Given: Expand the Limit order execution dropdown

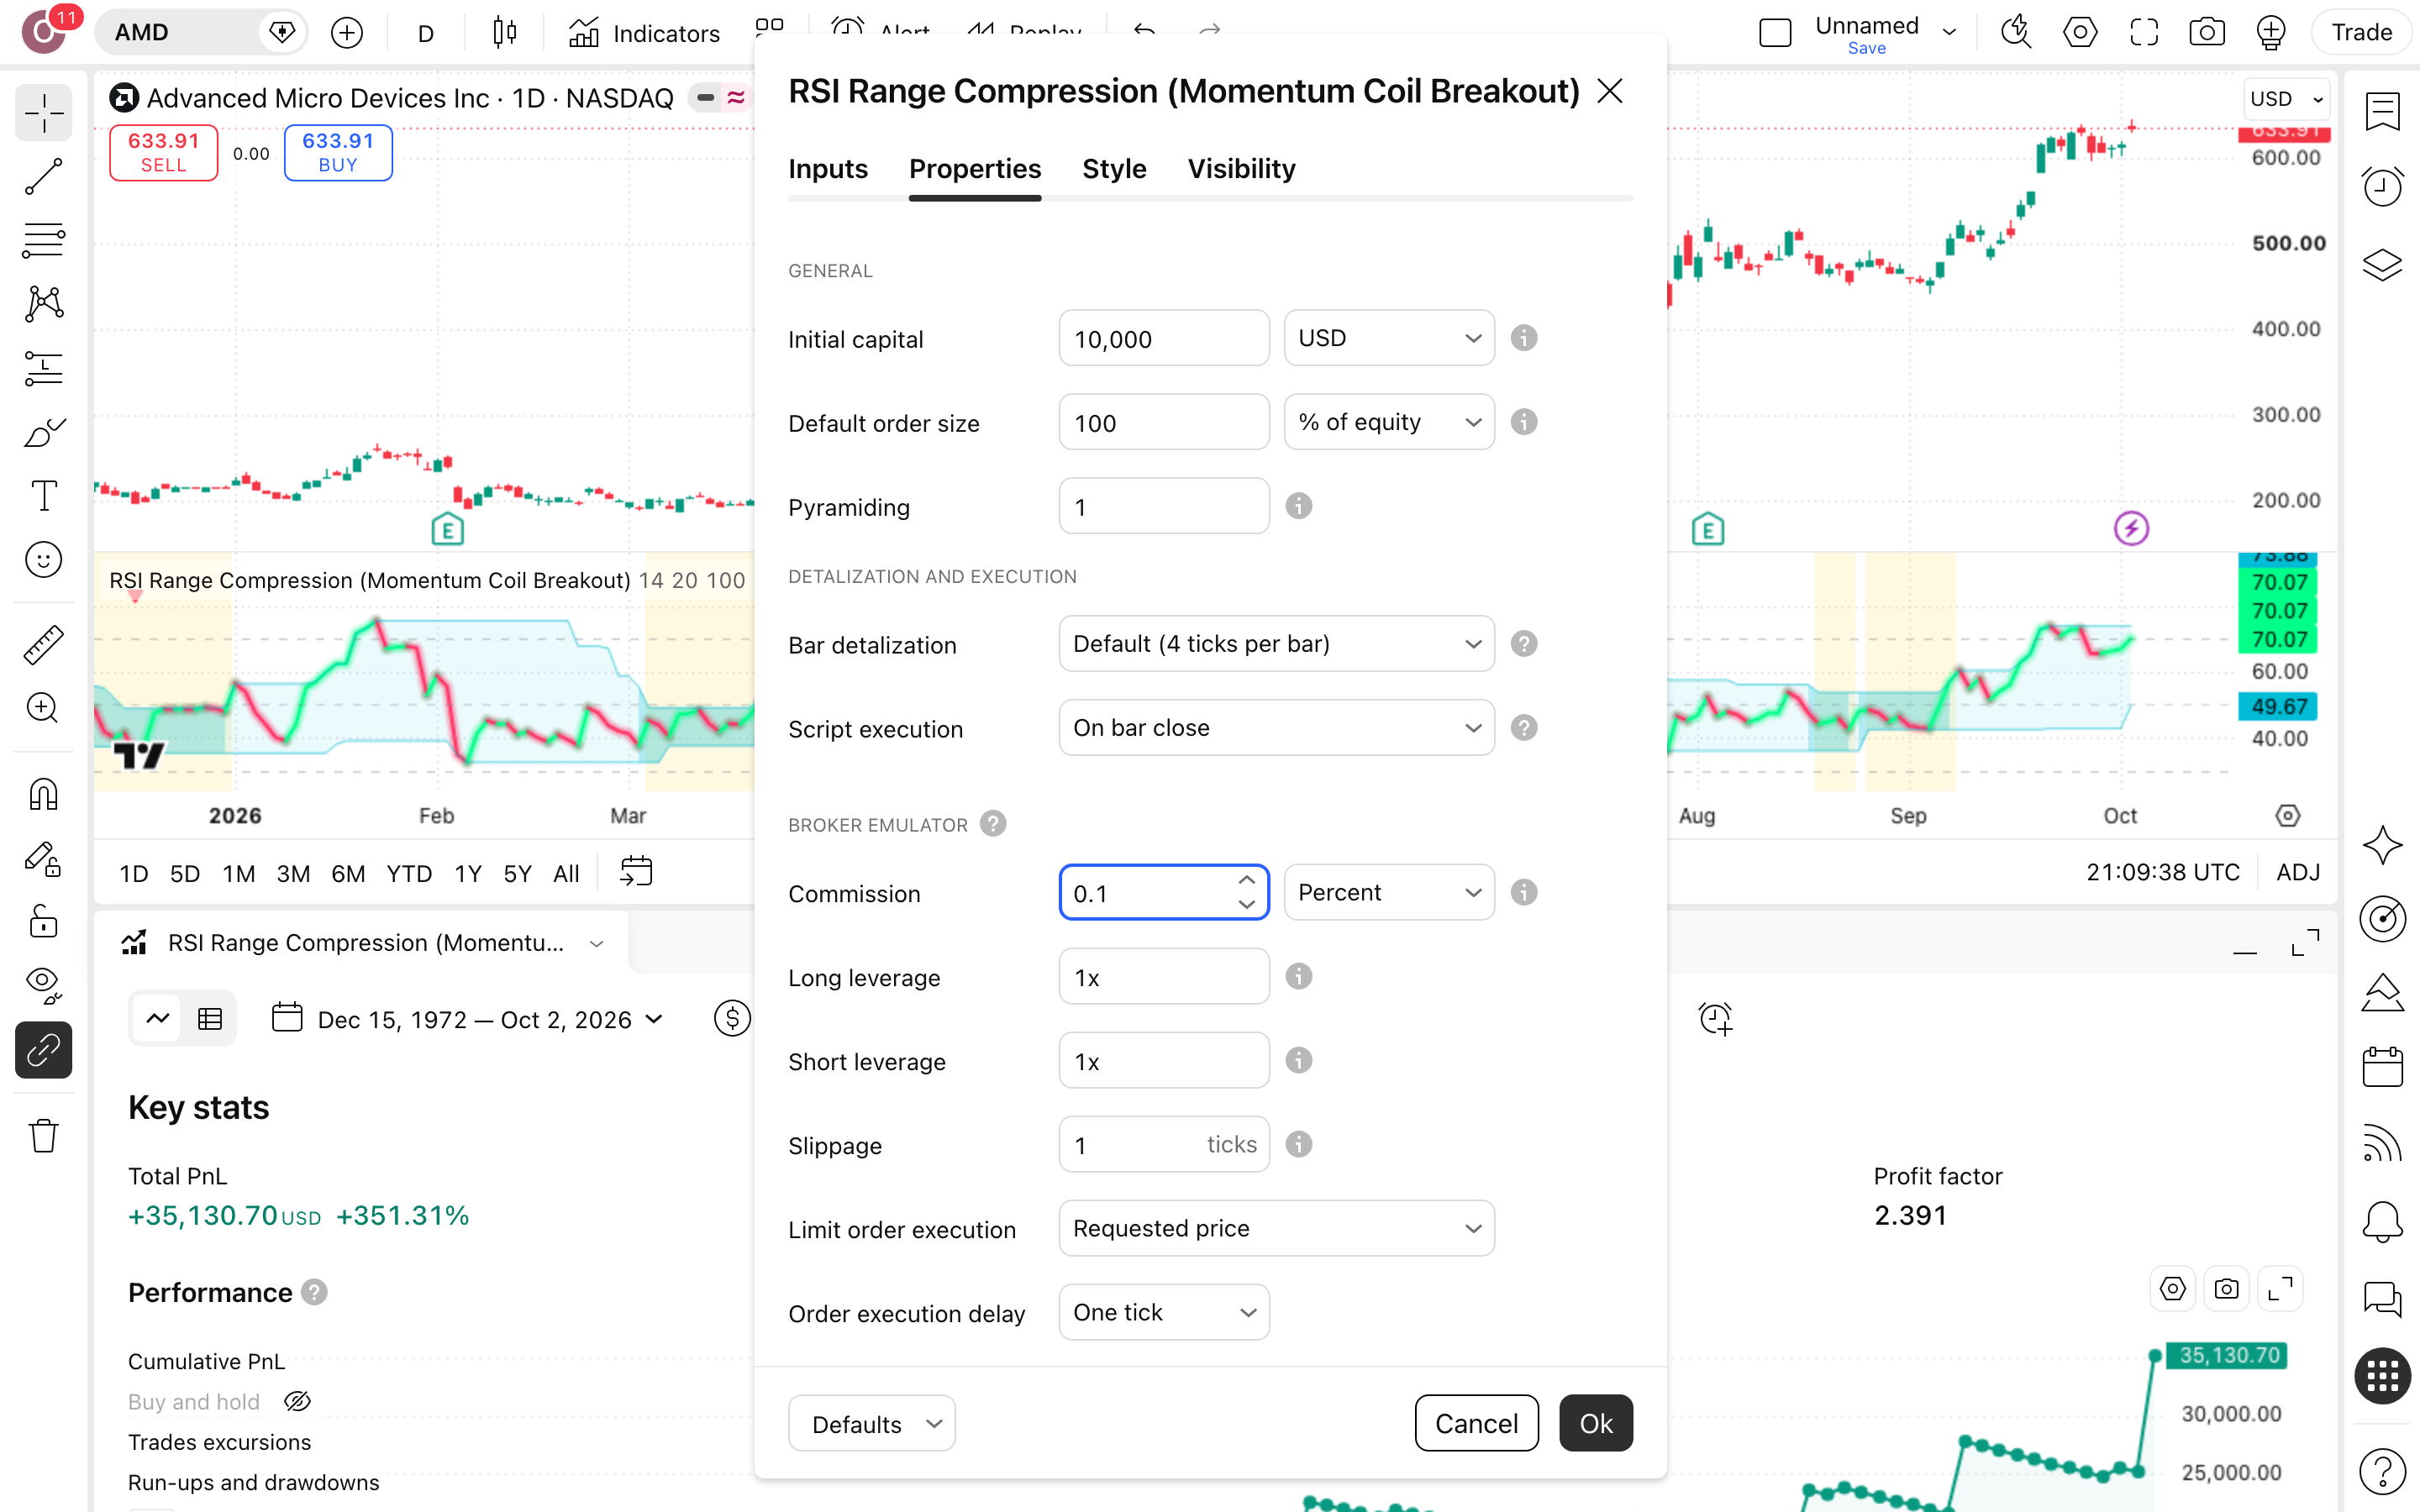Looking at the screenshot, I should click(1276, 1228).
